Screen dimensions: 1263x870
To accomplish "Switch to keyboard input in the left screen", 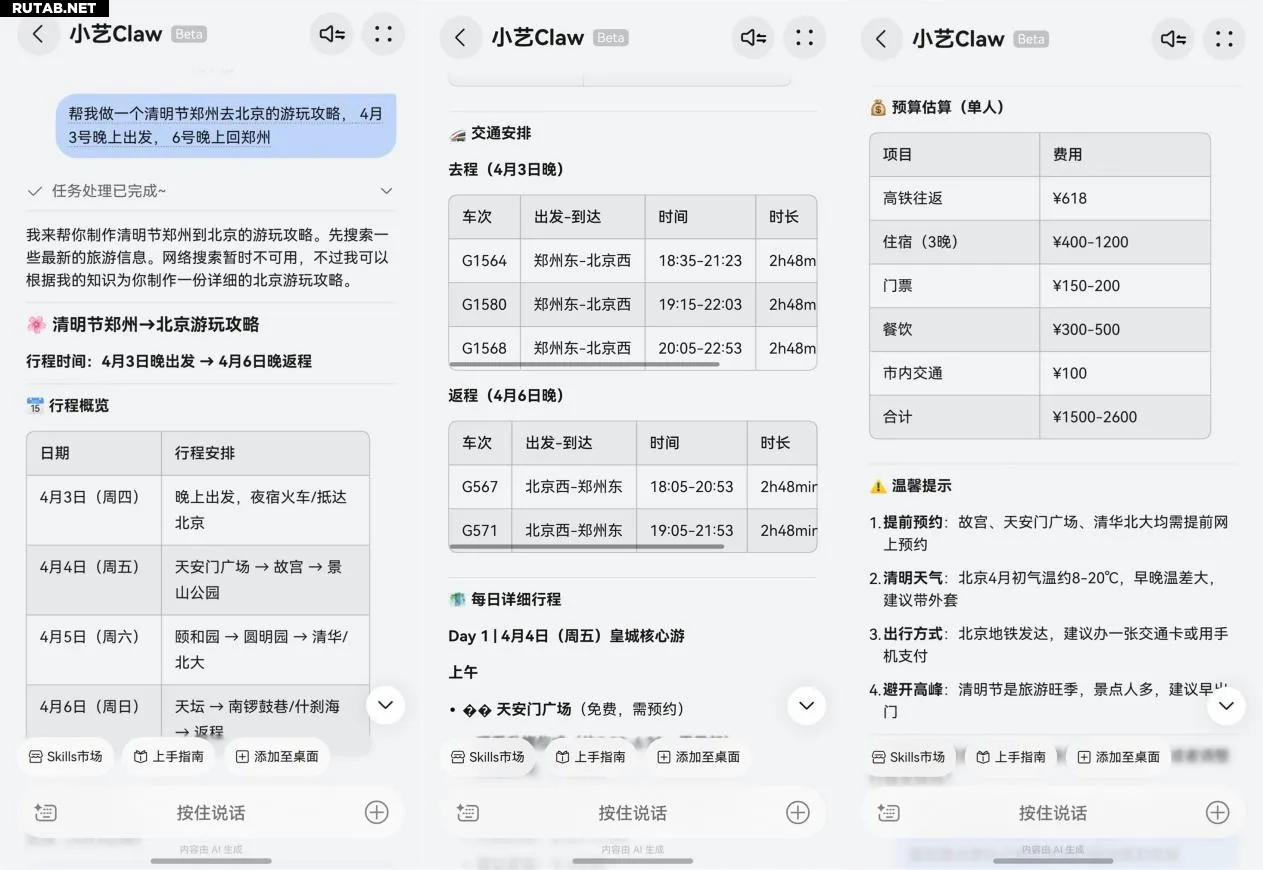I will 45,813.
